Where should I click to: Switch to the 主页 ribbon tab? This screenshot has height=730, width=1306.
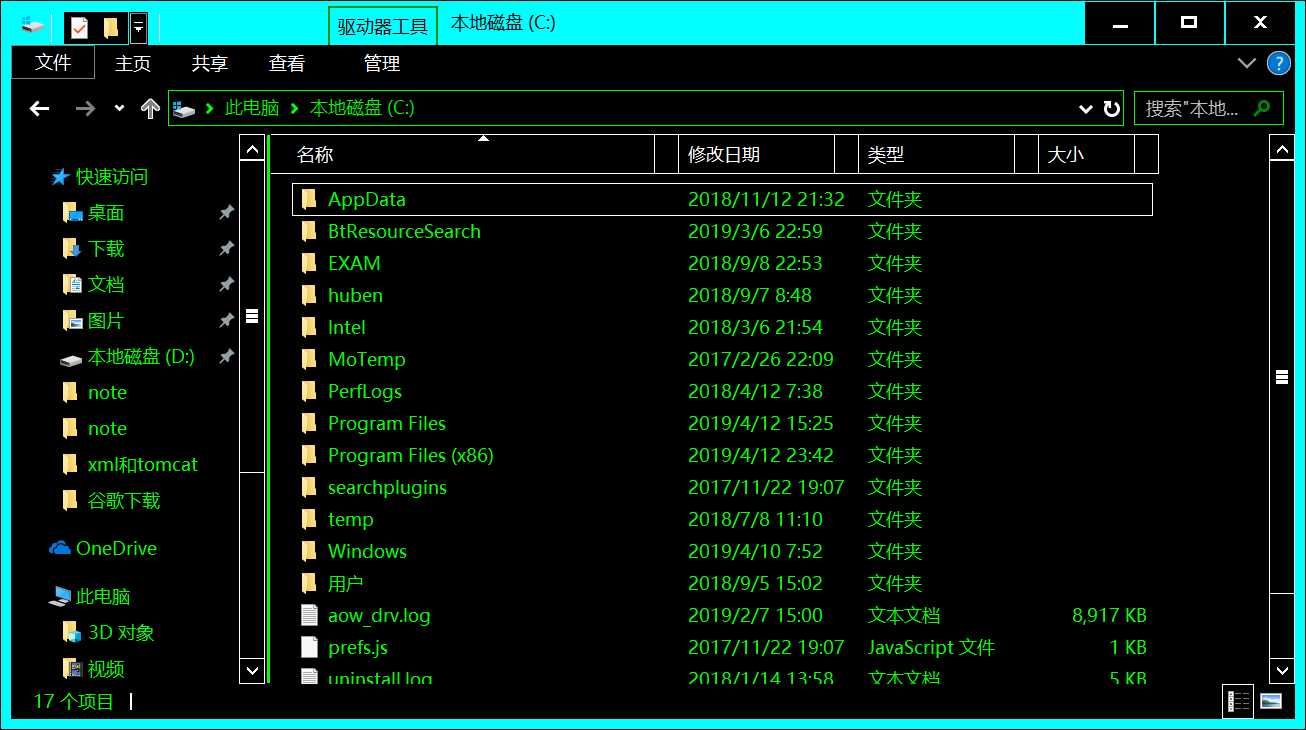[133, 64]
